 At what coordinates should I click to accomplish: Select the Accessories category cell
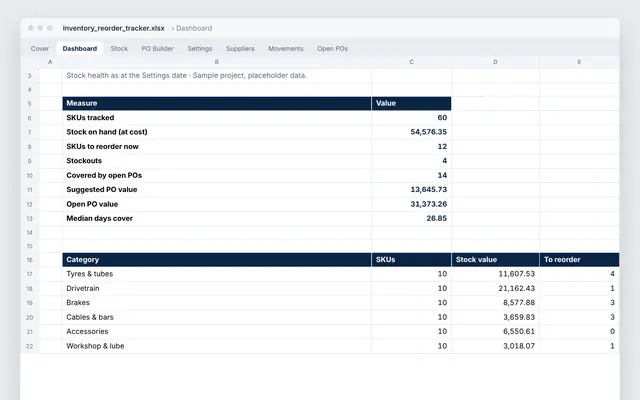217,331
